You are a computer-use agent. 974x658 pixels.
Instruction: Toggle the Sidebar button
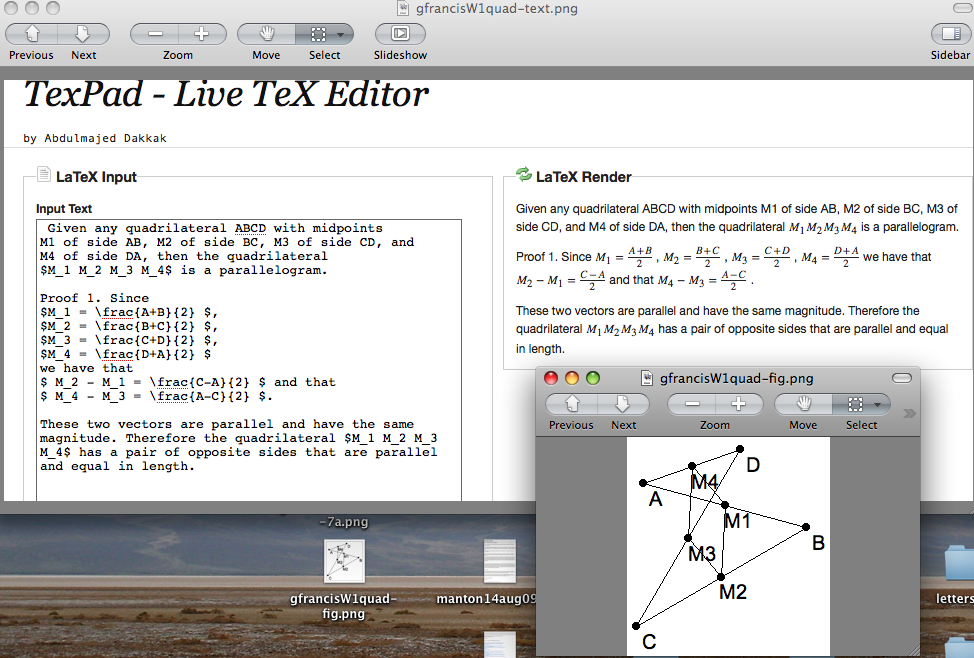tap(950, 33)
